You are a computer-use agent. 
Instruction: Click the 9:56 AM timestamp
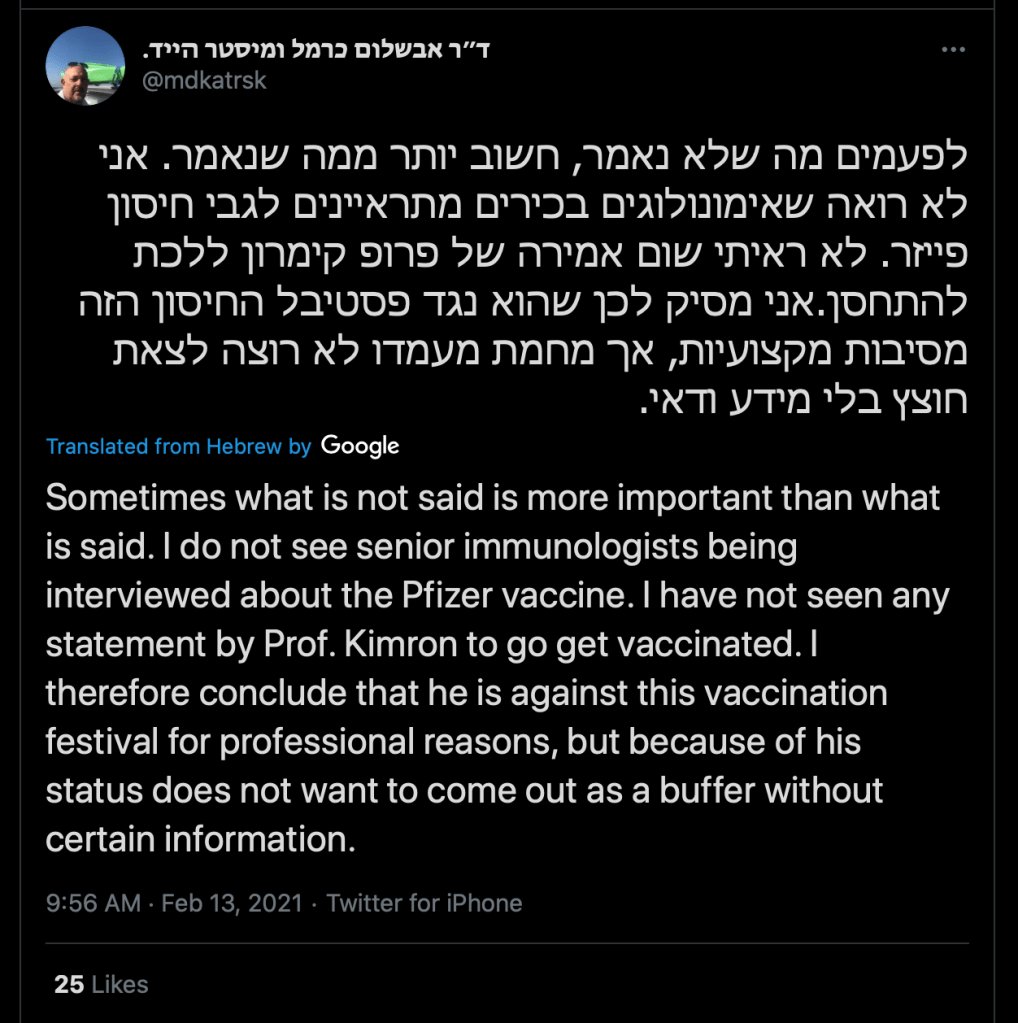coord(93,903)
